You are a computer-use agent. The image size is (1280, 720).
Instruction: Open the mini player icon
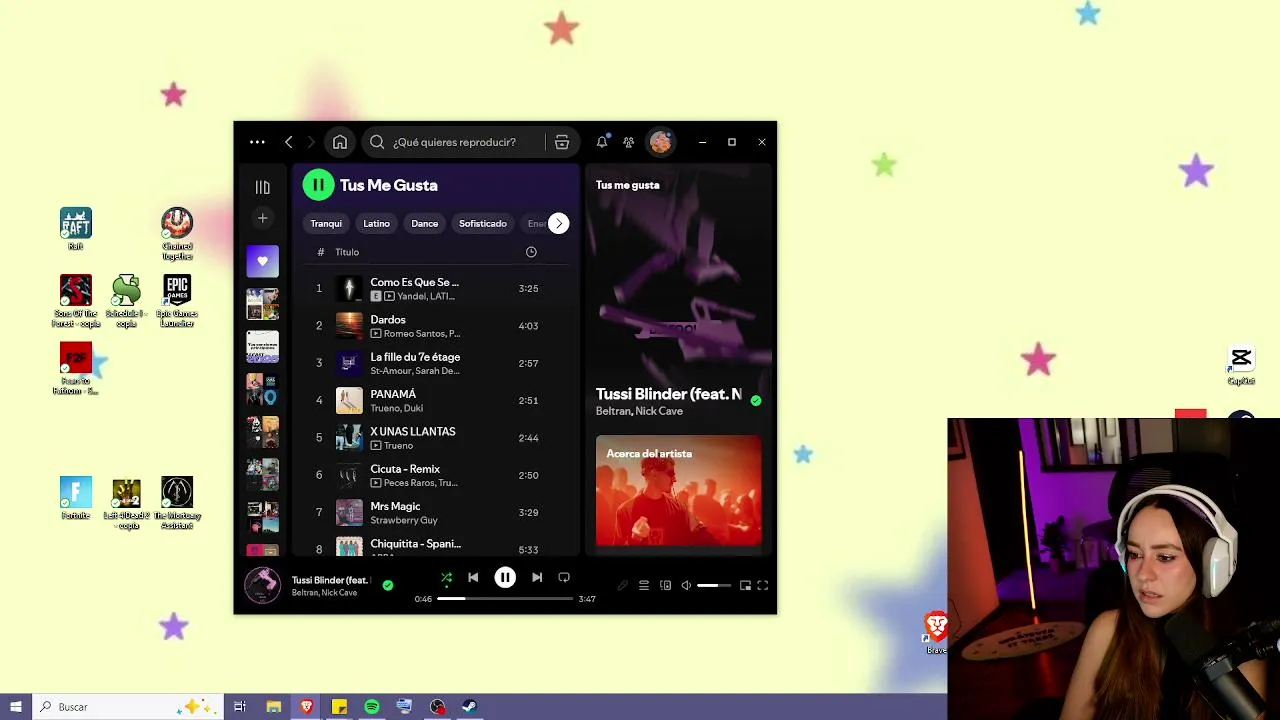click(x=745, y=586)
